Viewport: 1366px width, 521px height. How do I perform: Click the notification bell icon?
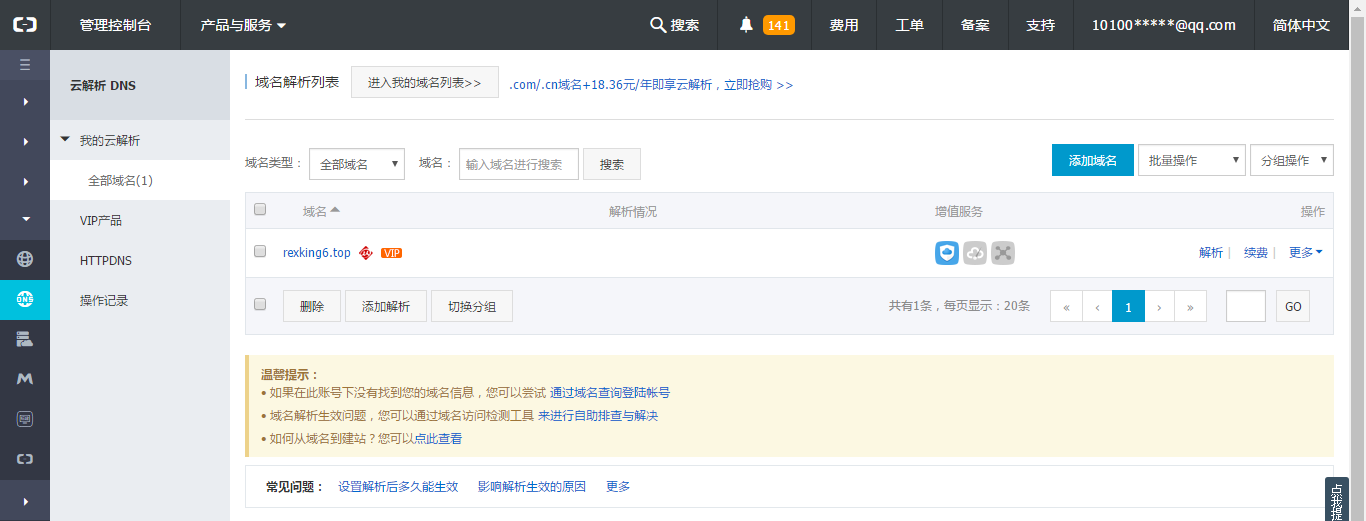click(746, 25)
